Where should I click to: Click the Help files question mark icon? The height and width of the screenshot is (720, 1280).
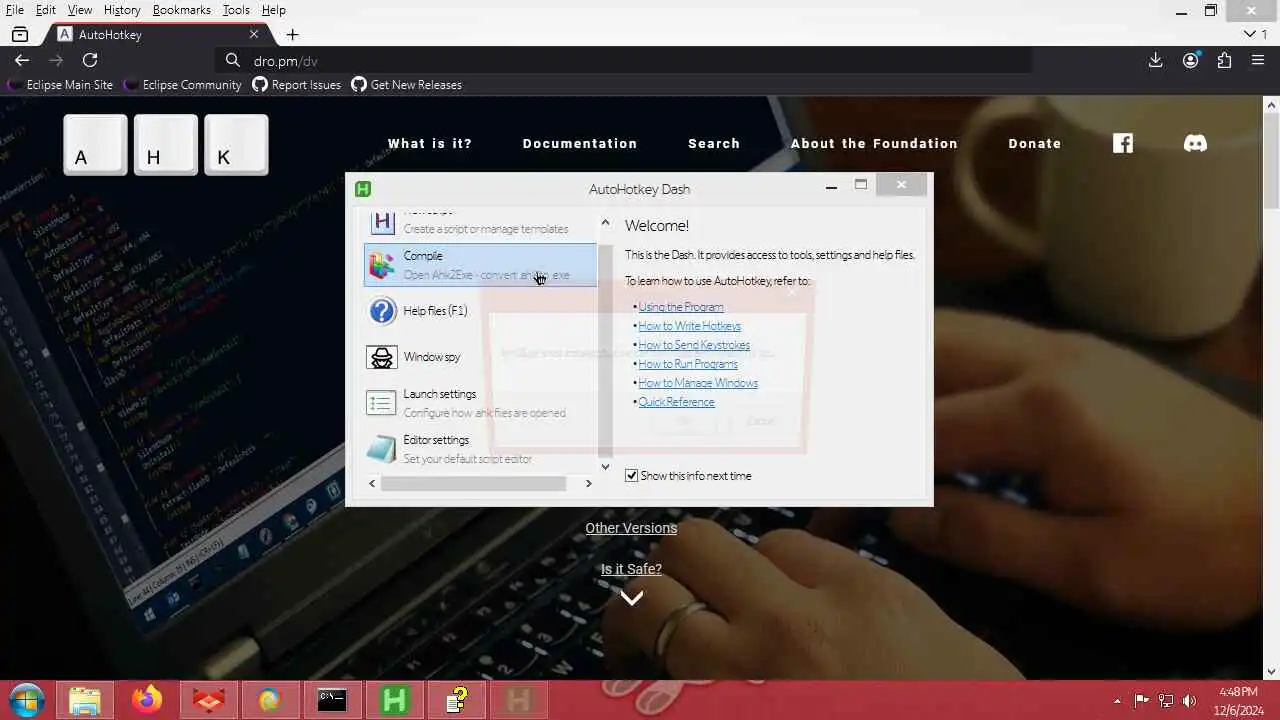(382, 311)
